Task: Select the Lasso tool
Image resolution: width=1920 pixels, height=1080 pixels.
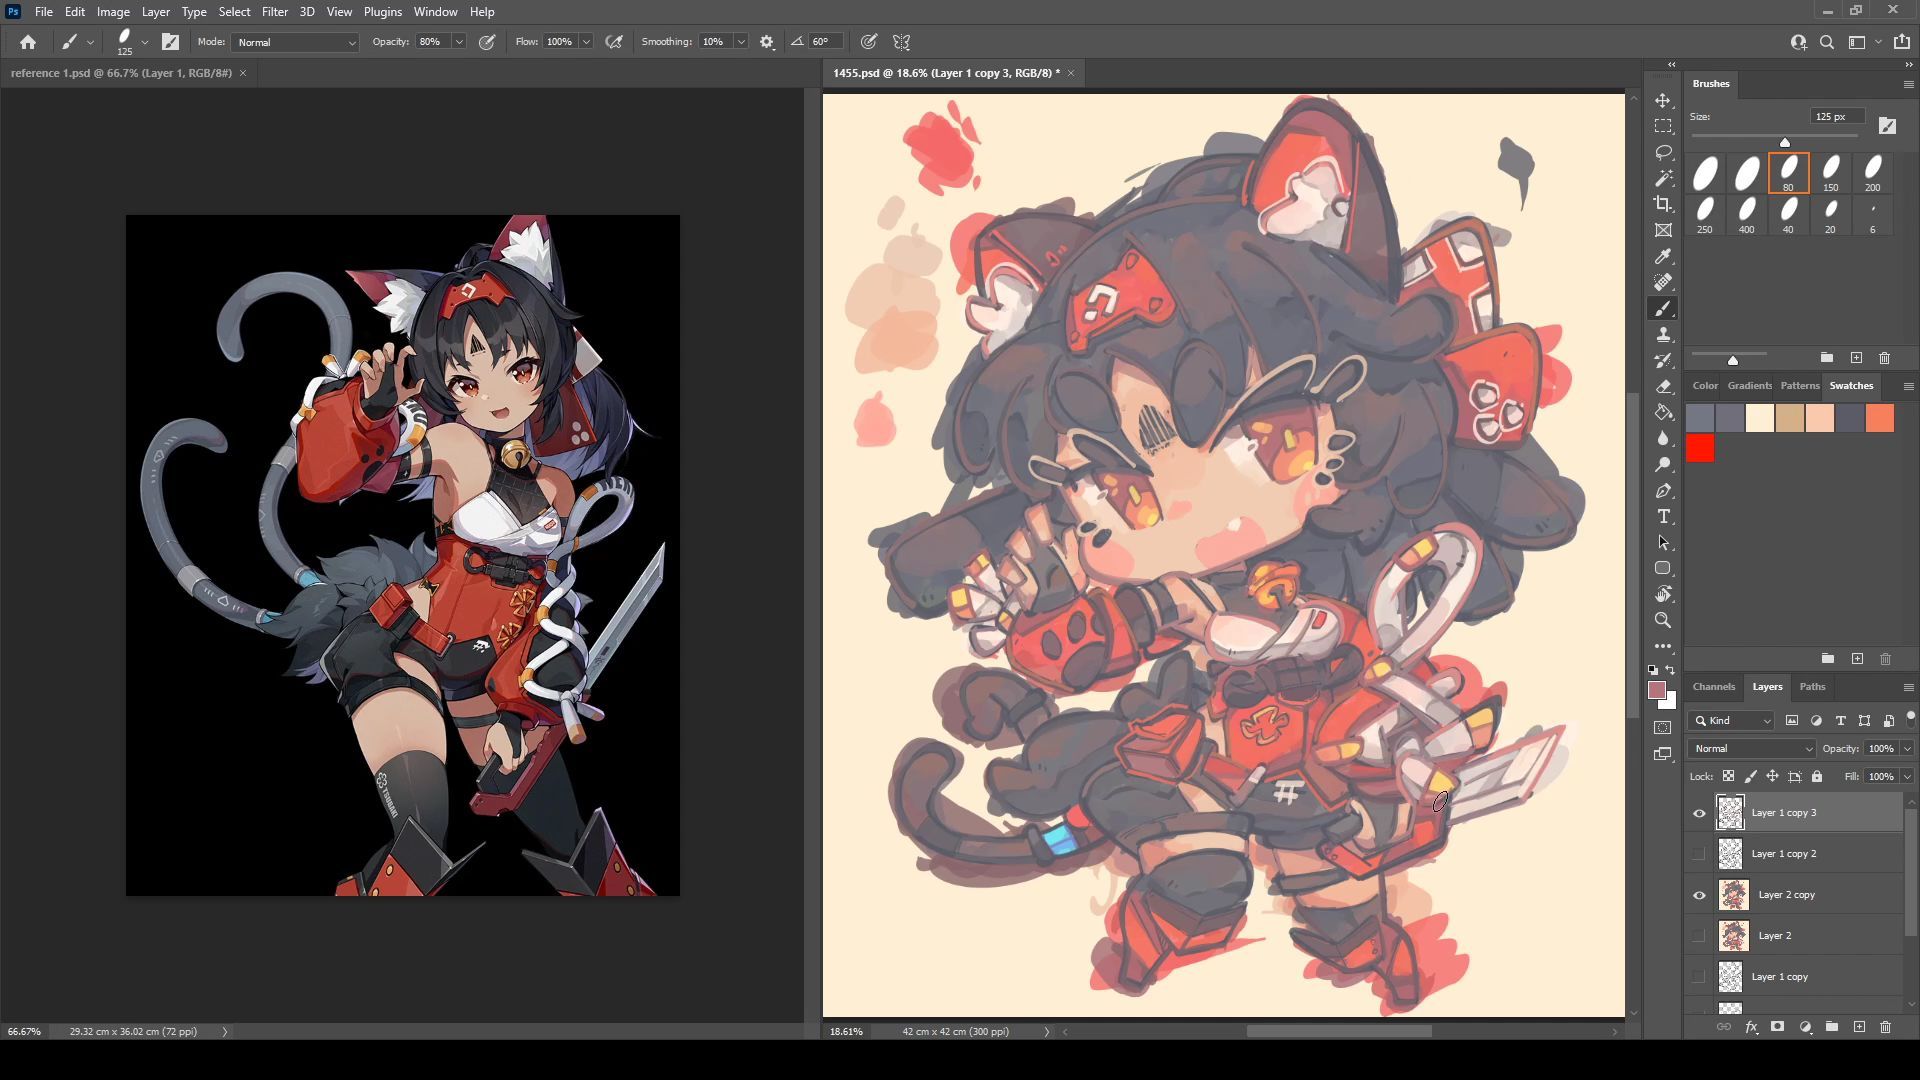Action: [1663, 153]
